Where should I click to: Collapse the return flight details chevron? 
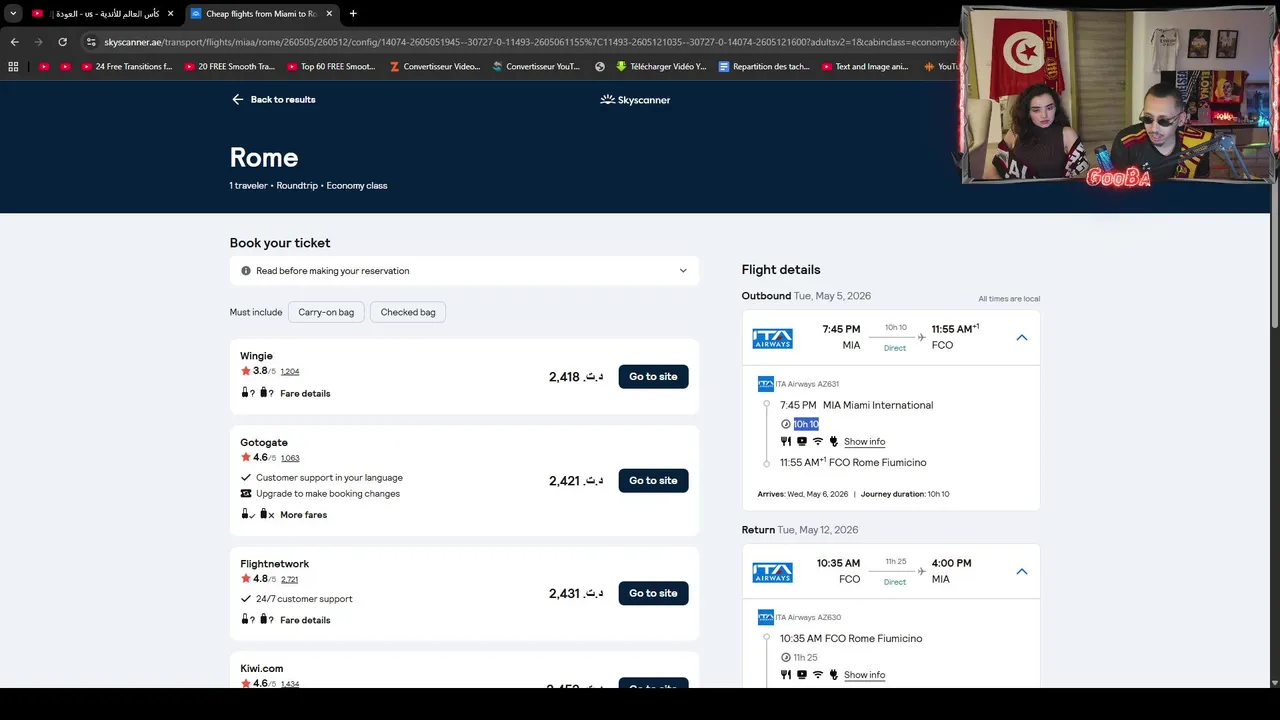click(1022, 572)
